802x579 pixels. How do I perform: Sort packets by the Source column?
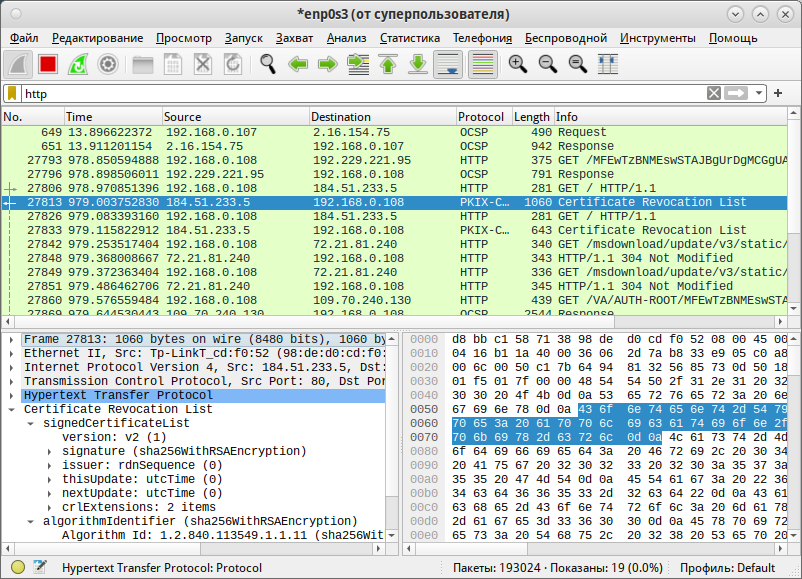(236, 117)
